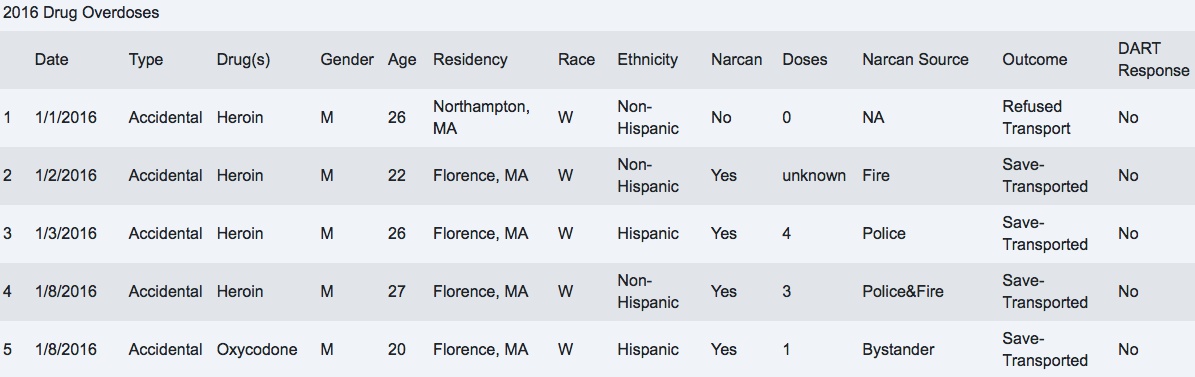Click the Ethnicity column header

pyautogui.click(x=647, y=59)
